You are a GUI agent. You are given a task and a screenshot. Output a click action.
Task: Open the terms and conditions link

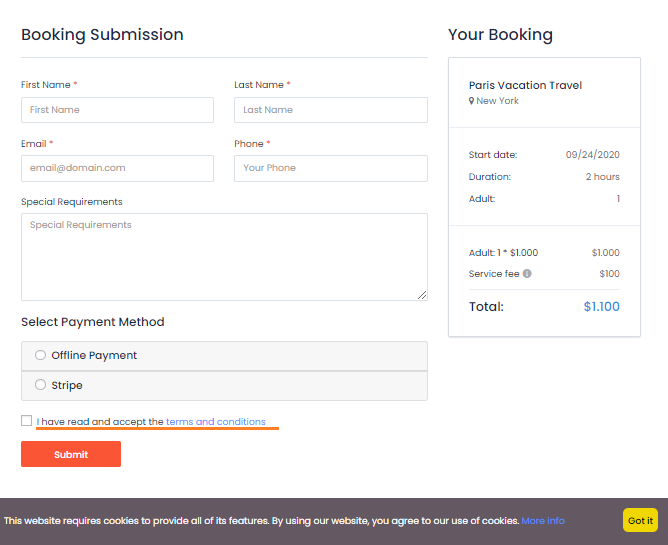(216, 422)
